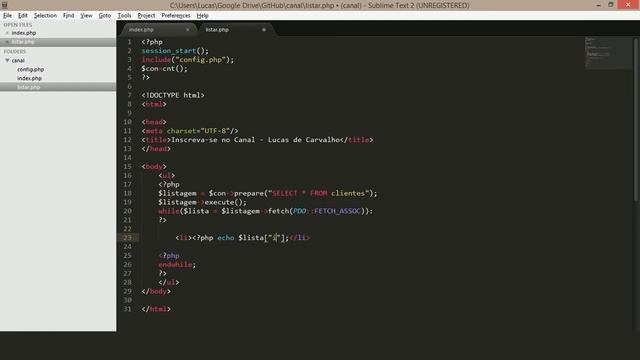Open the View menu
This screenshot has width=640, height=360.
86,16
